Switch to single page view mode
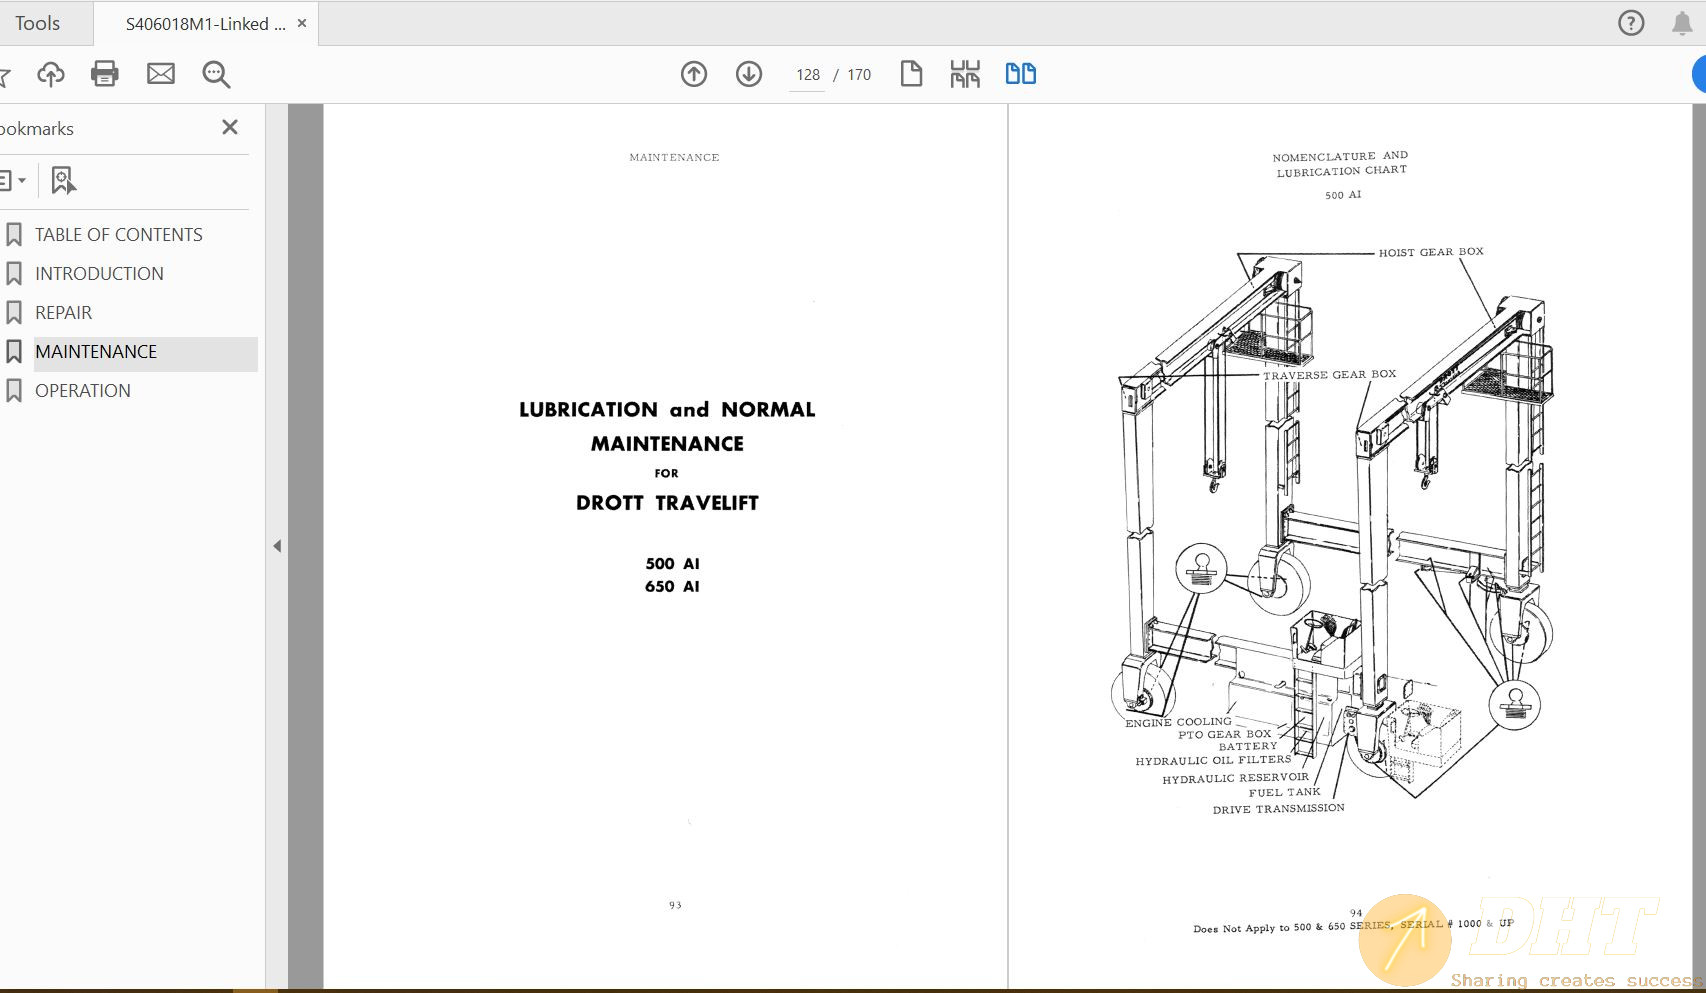The width and height of the screenshot is (1706, 993). (x=911, y=73)
